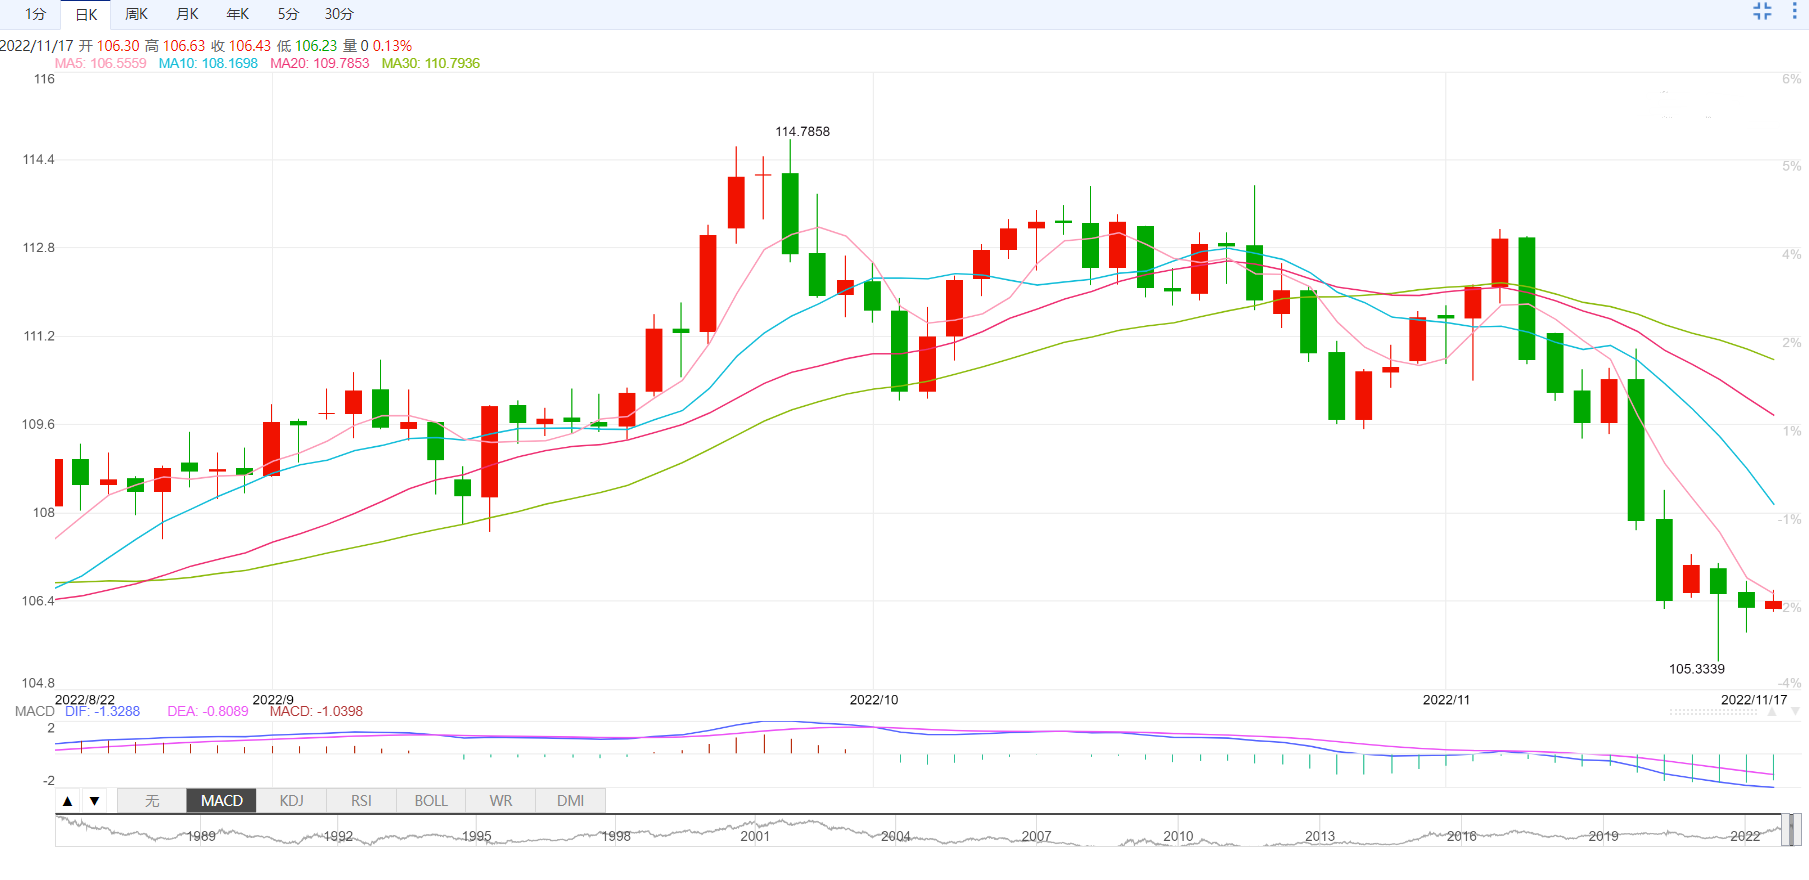Image resolution: width=1809 pixels, height=880 pixels.
Task: Switch to the 1分 minute chart tab
Action: tap(36, 14)
